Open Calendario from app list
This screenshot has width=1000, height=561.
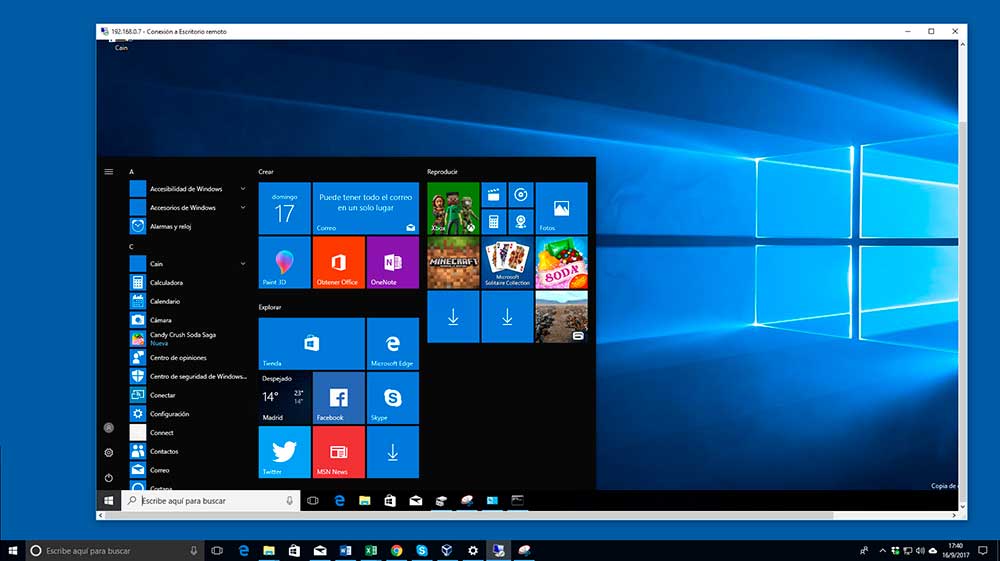(x=189, y=301)
